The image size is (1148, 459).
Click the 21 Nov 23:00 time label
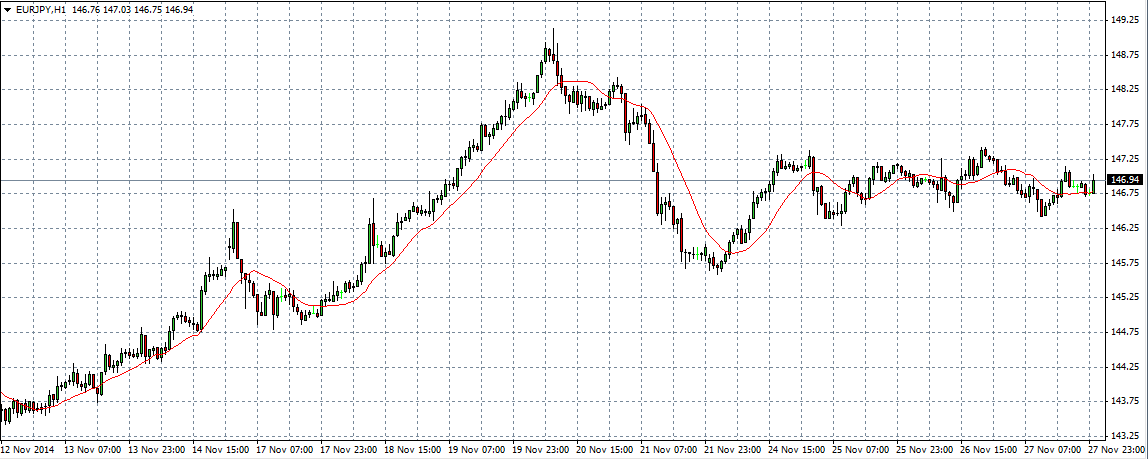tap(728, 450)
